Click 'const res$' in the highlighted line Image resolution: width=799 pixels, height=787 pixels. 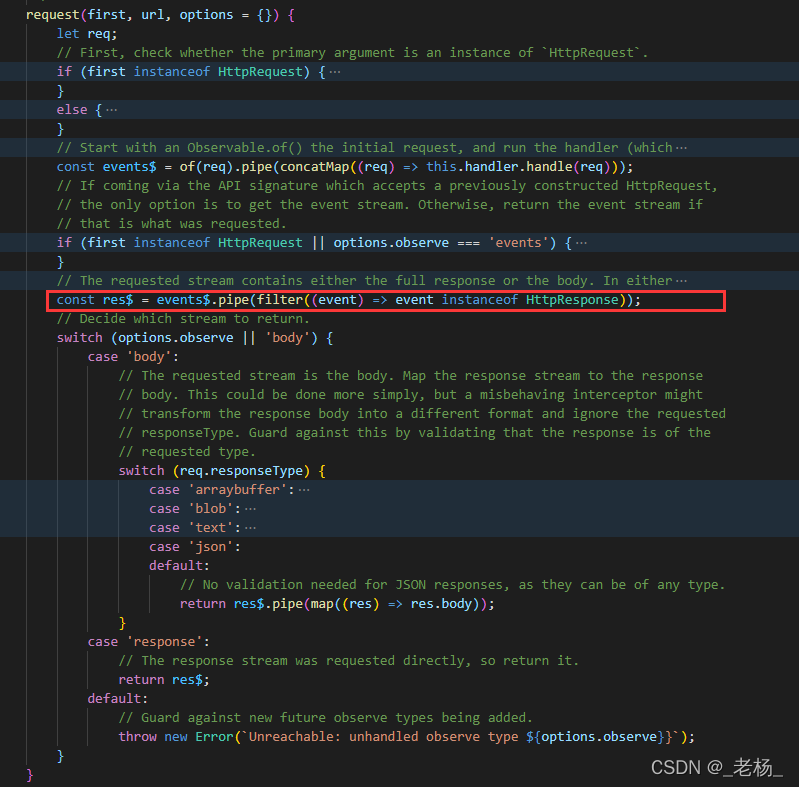coord(95,300)
